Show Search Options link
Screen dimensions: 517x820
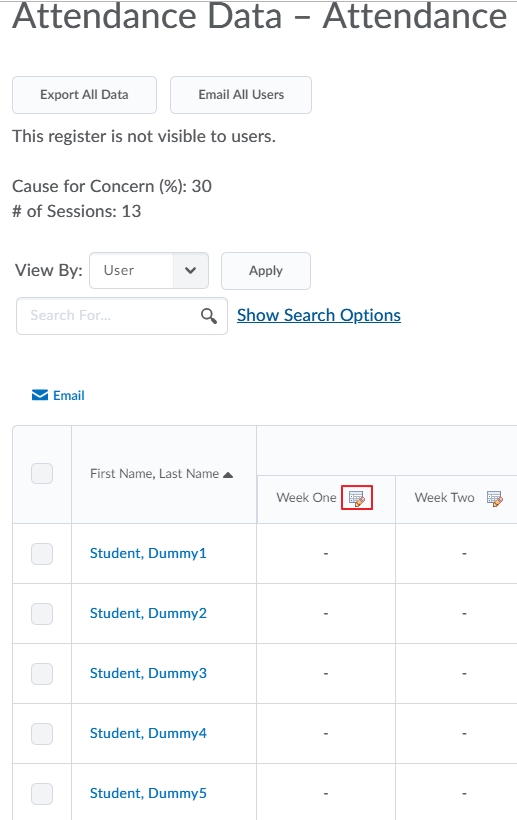319,315
